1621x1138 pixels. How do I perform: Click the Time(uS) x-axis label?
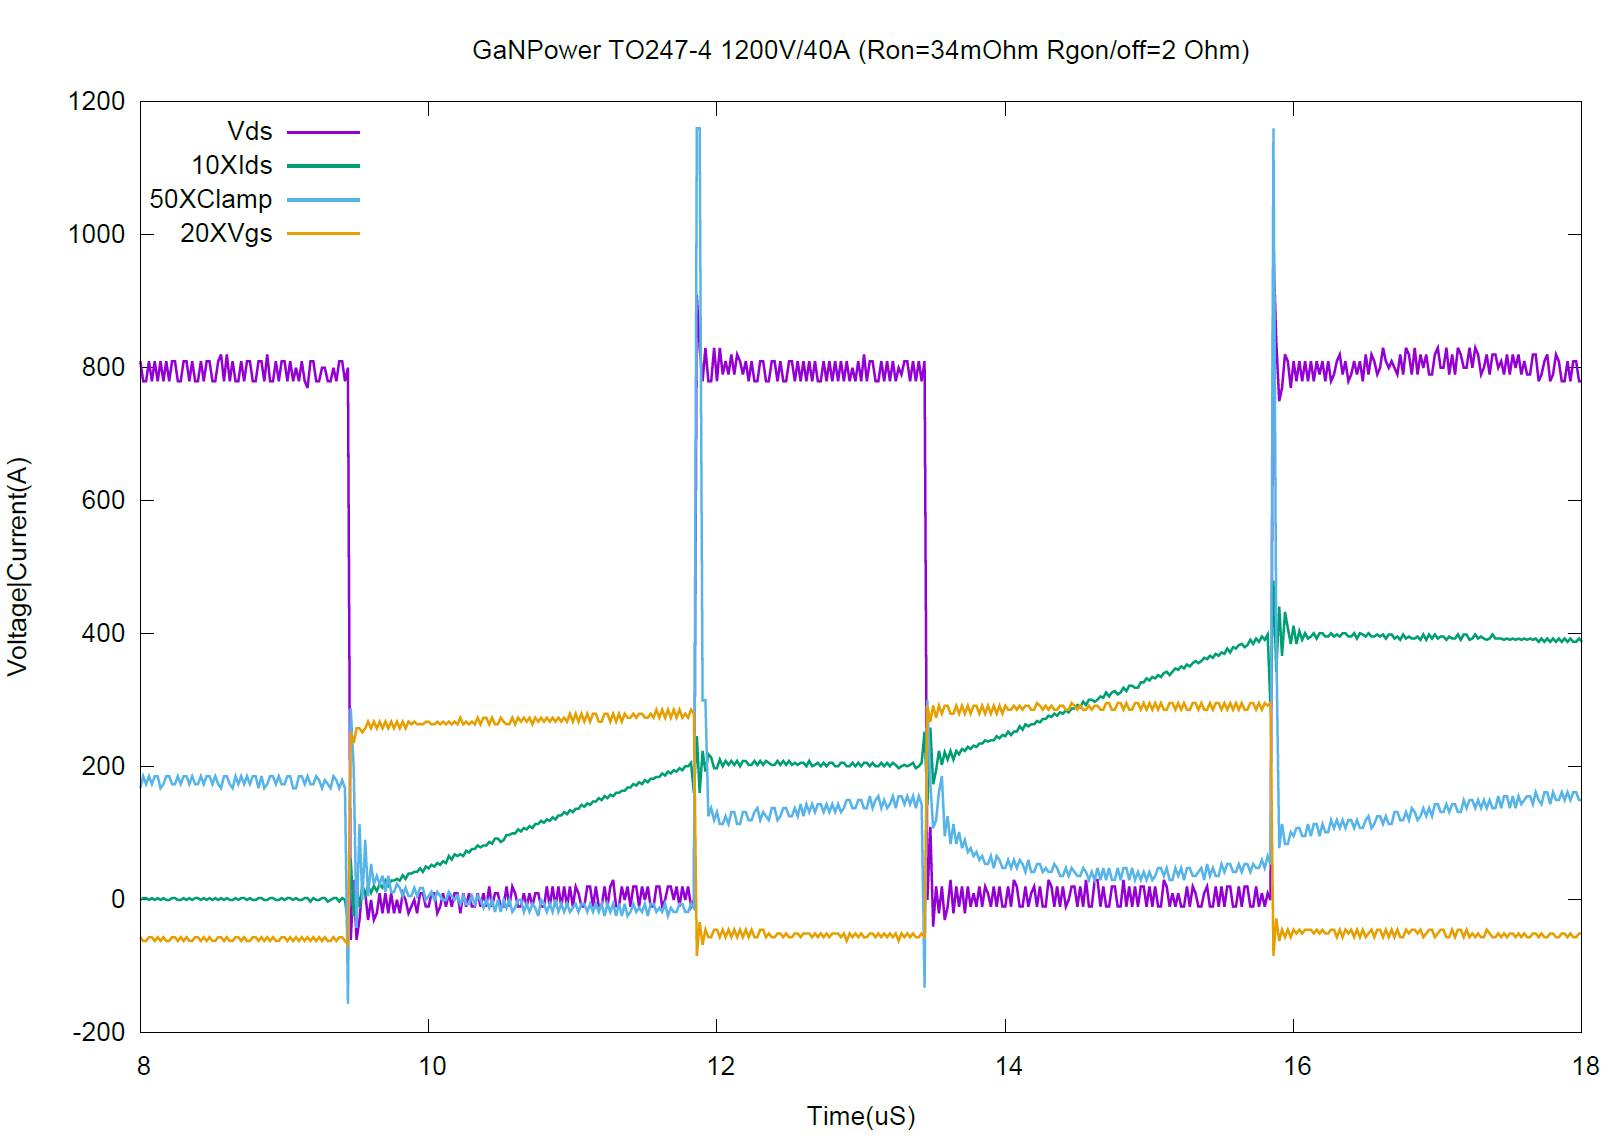pyautogui.click(x=861, y=1116)
